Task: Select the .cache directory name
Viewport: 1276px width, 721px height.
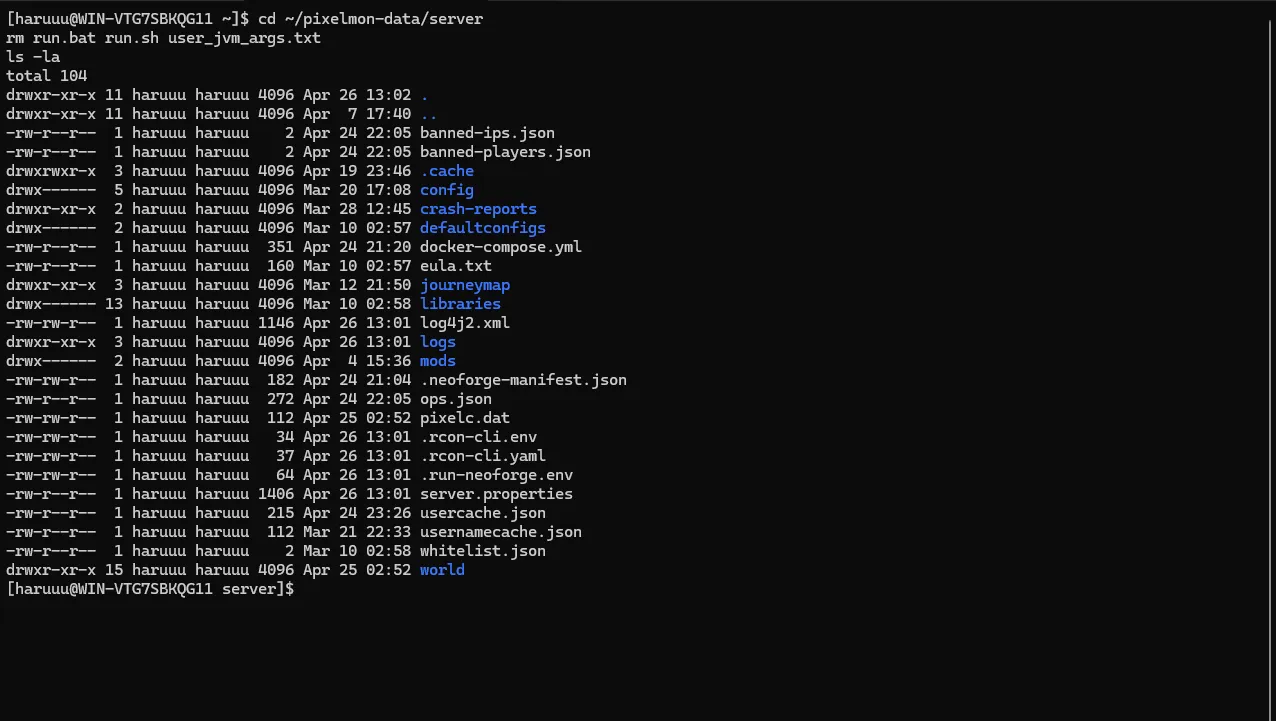Action: pyautogui.click(x=447, y=171)
